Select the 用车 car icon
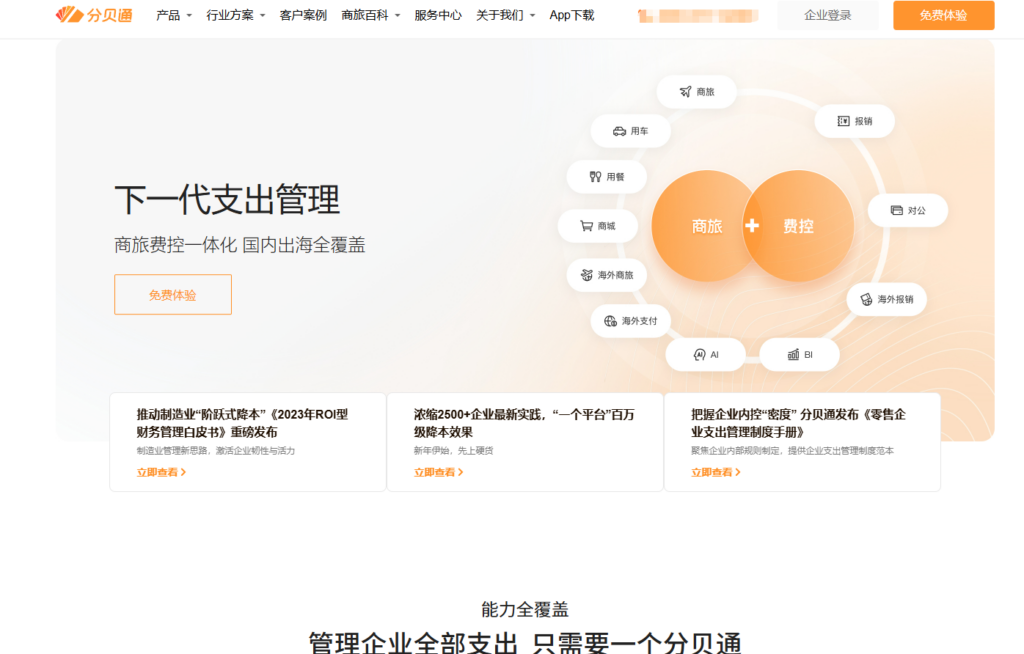This screenshot has height=654, width=1024. pos(631,131)
